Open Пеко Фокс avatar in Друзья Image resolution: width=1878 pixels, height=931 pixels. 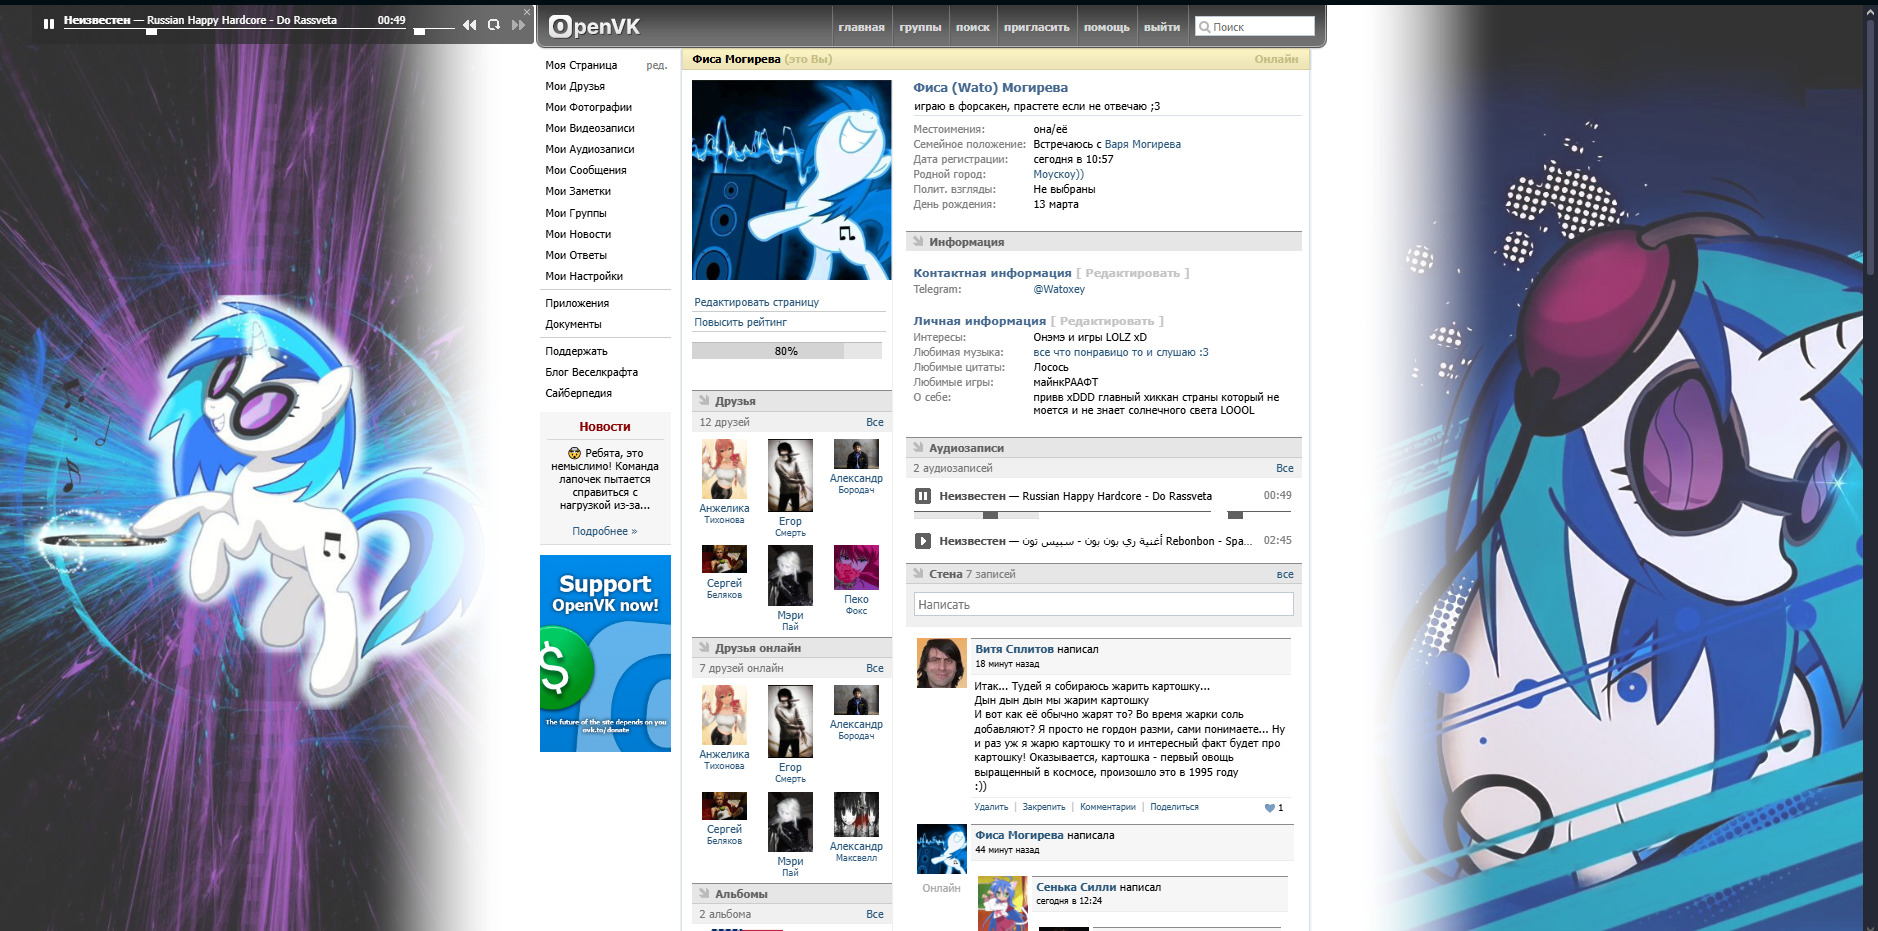[856, 567]
